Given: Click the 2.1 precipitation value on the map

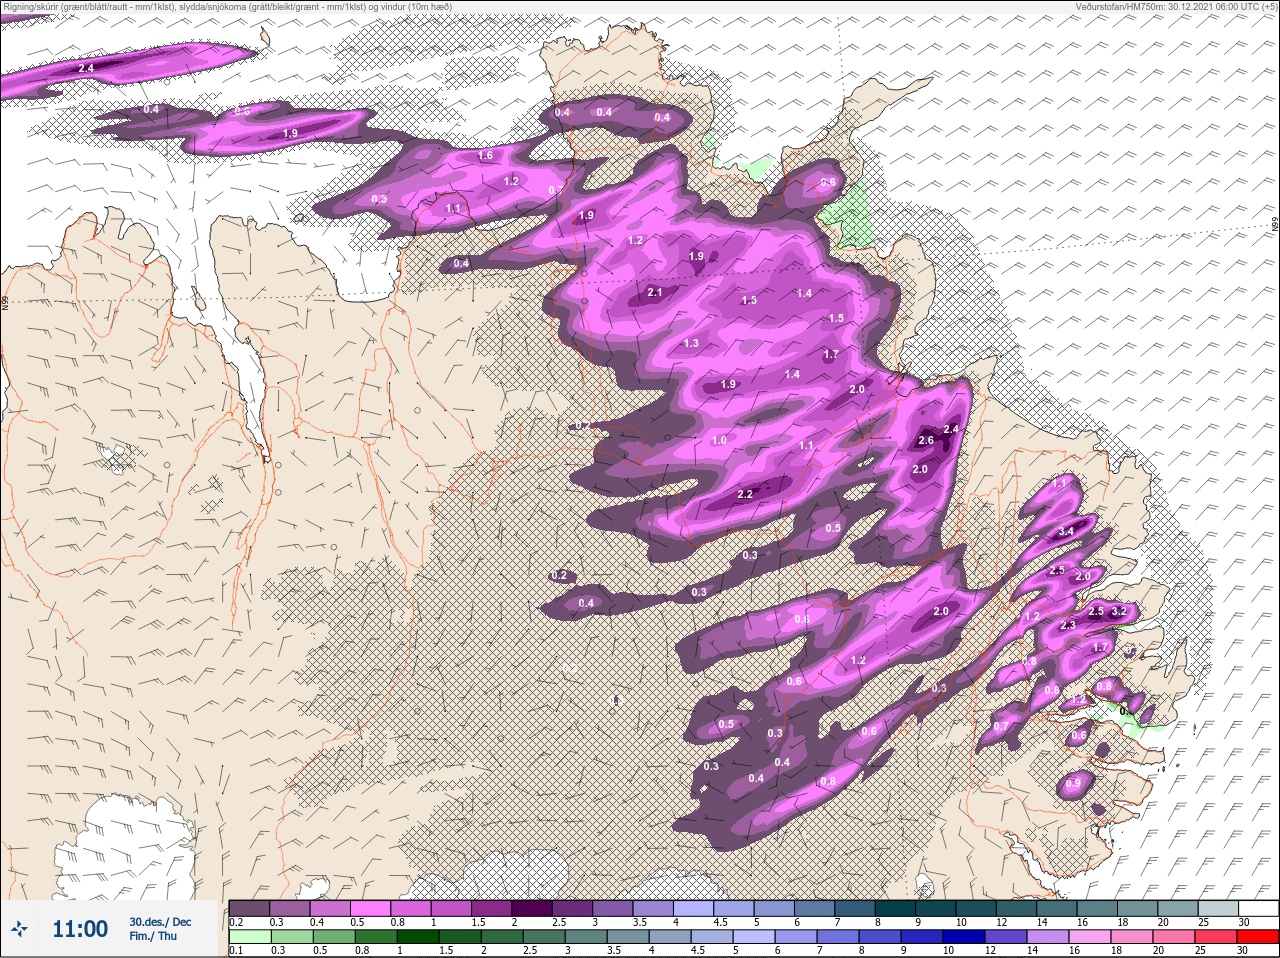Looking at the screenshot, I should click(x=656, y=293).
